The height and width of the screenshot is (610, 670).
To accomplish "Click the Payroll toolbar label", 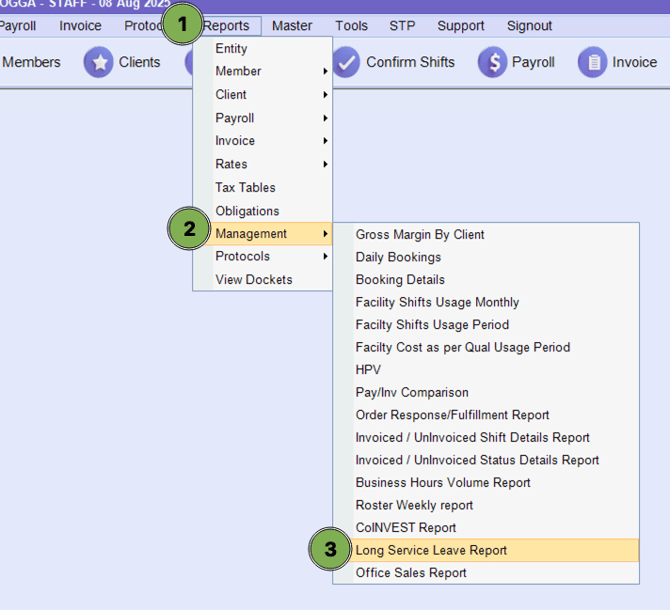I will click(x=533, y=62).
